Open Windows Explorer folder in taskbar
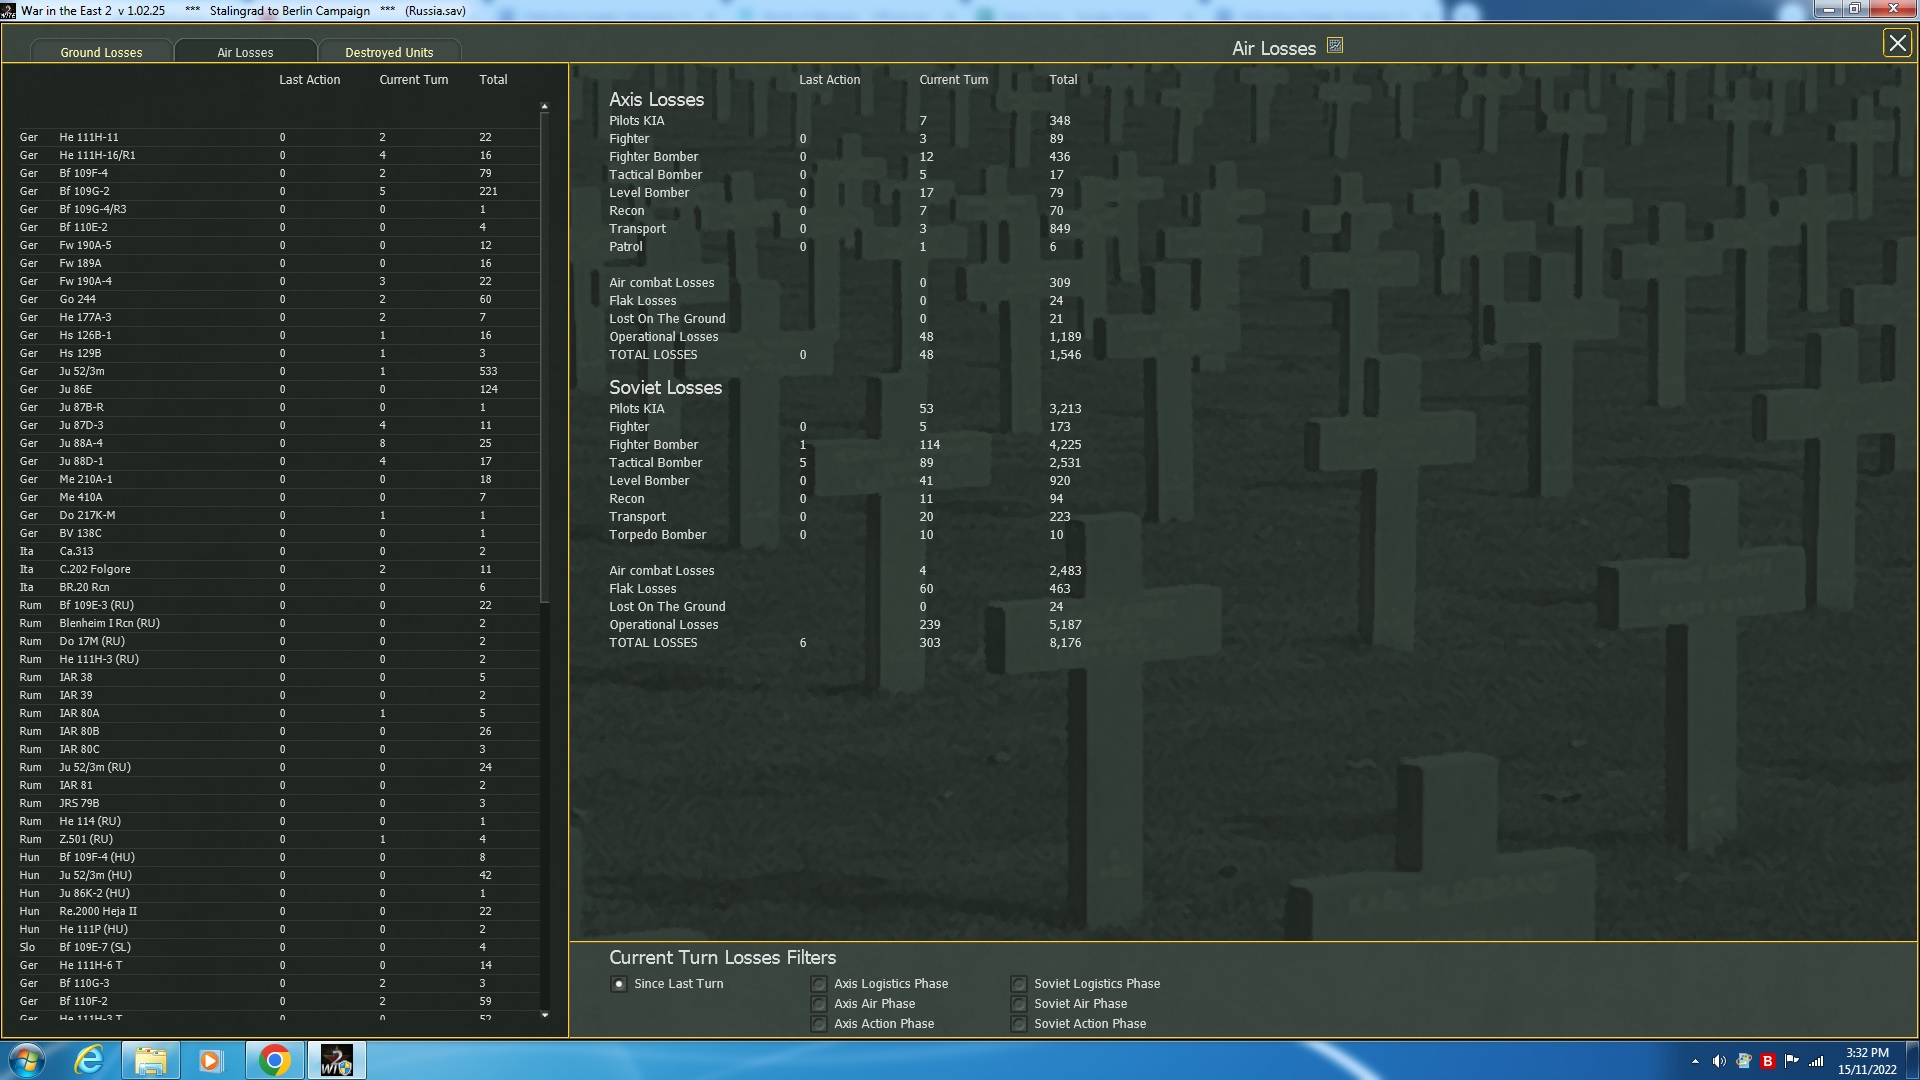This screenshot has height=1080, width=1920. (150, 1060)
